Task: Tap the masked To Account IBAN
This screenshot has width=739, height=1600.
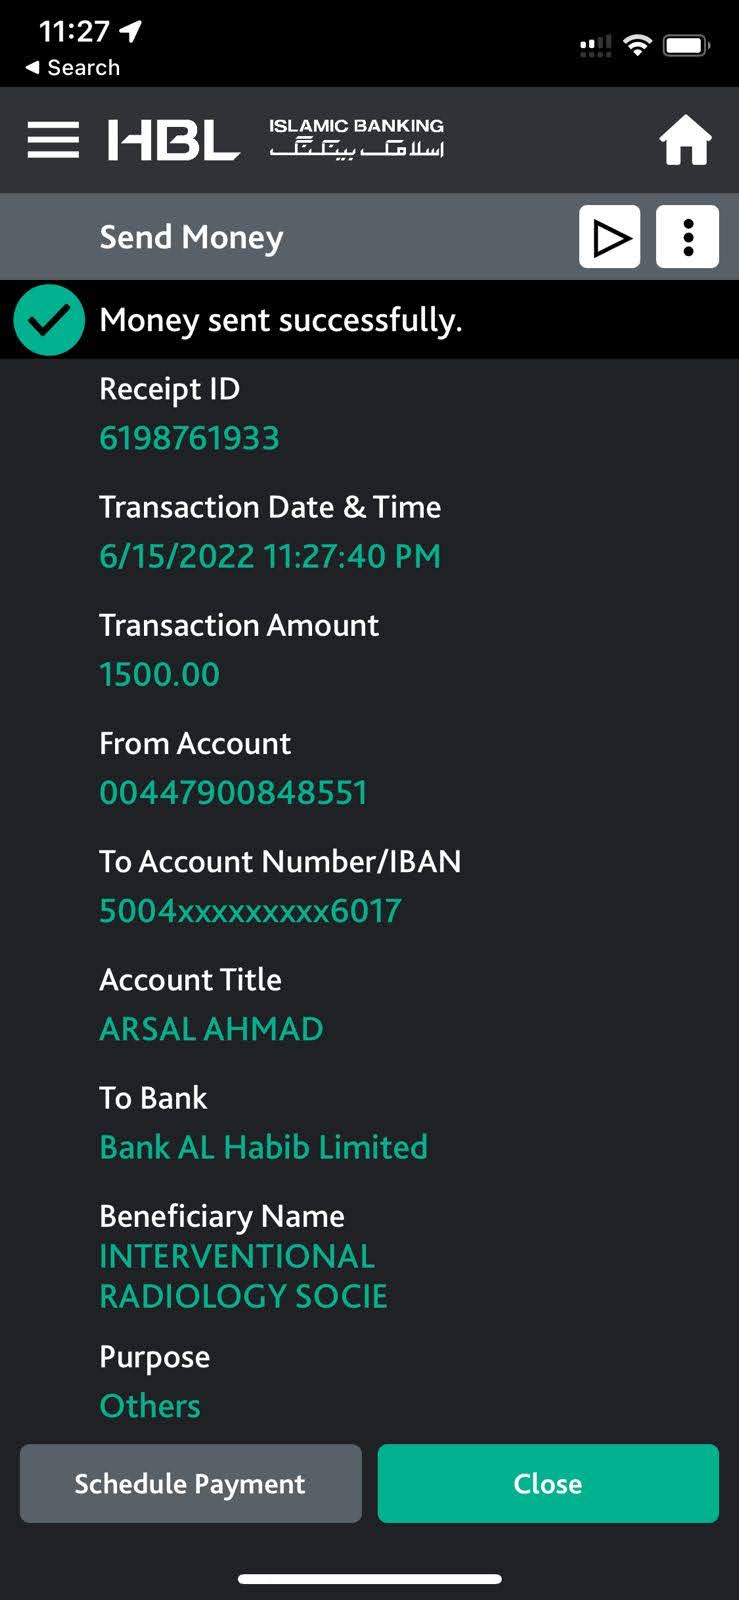Action: (x=250, y=910)
